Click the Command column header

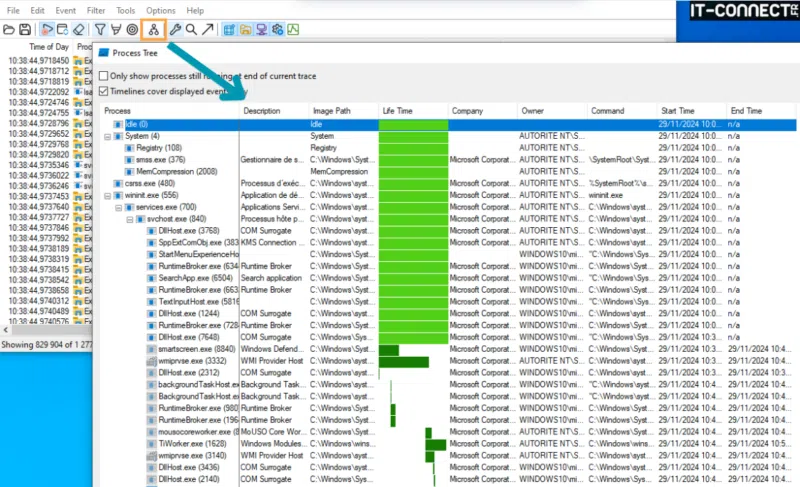(x=621, y=111)
